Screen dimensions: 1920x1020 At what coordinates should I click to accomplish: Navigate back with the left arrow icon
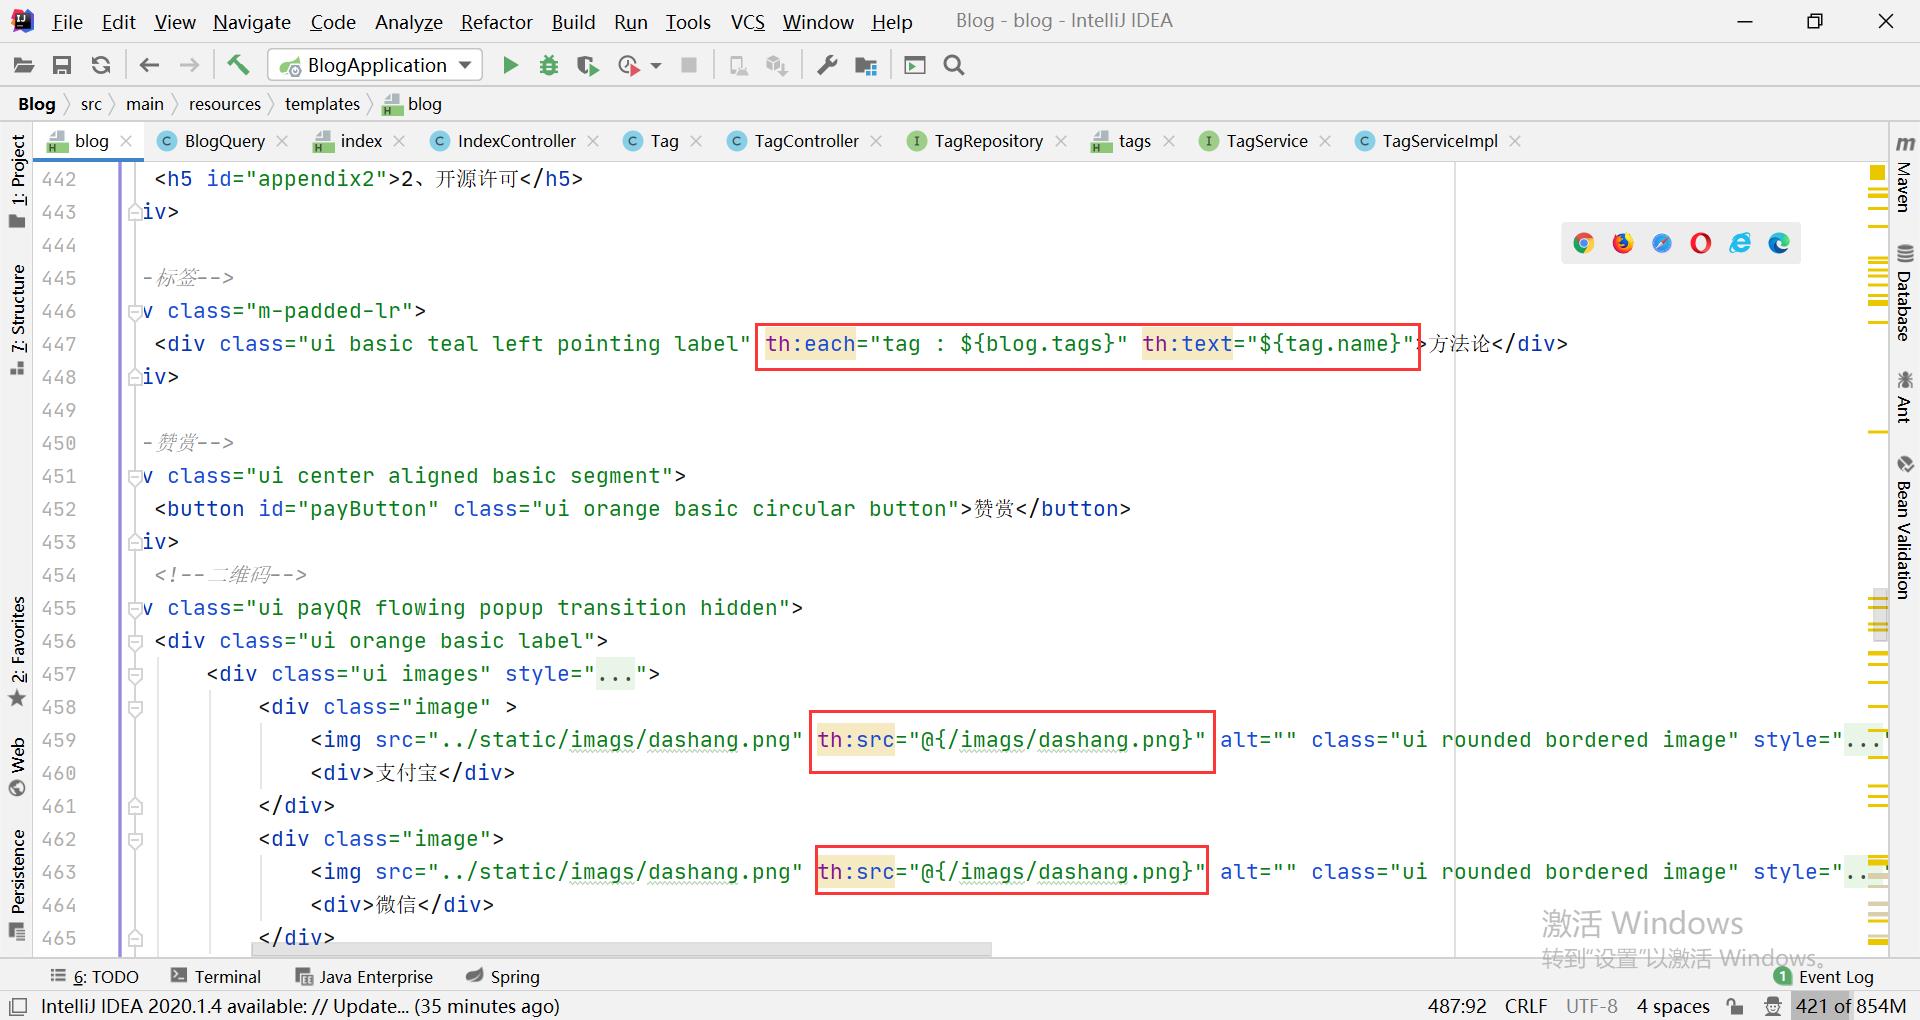pyautogui.click(x=150, y=65)
